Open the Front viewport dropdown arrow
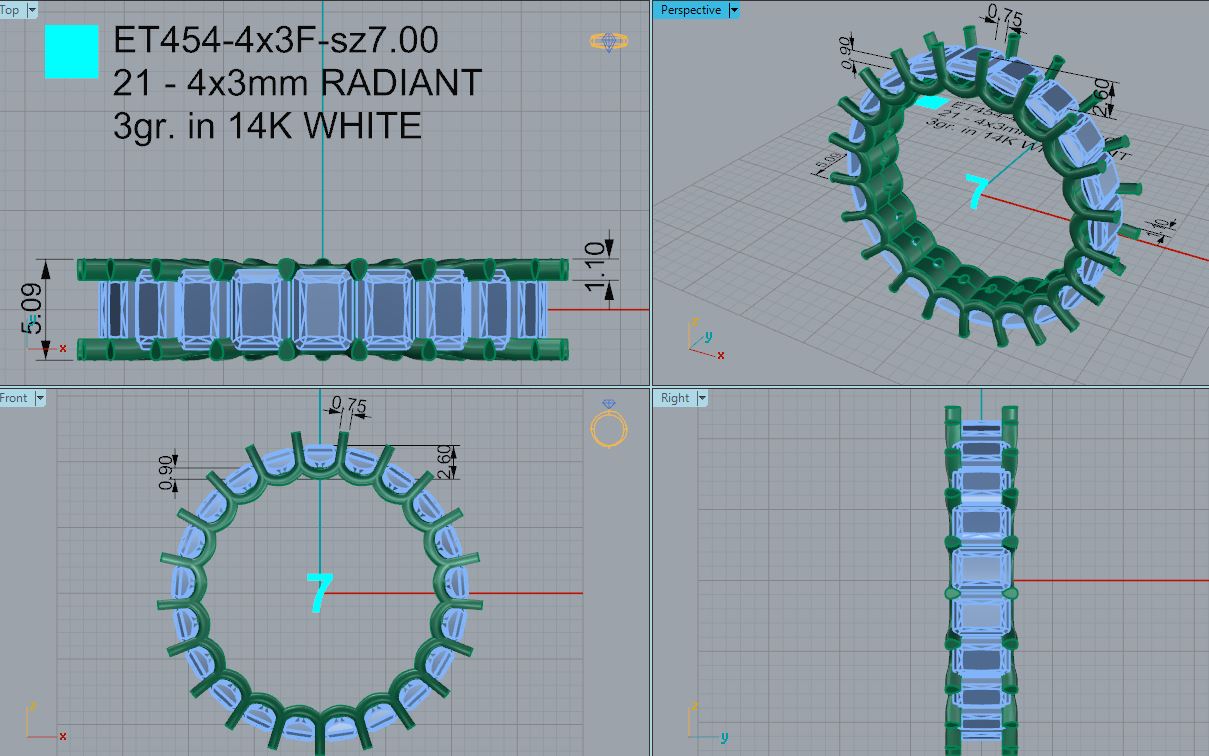This screenshot has width=1209, height=756. pyautogui.click(x=40, y=398)
